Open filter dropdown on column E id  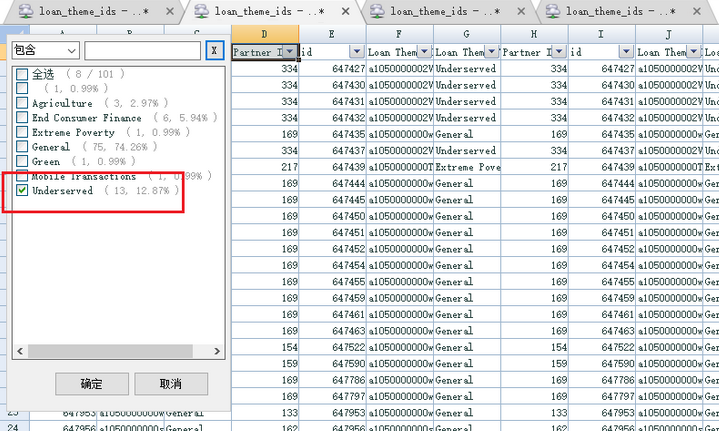pos(356,52)
